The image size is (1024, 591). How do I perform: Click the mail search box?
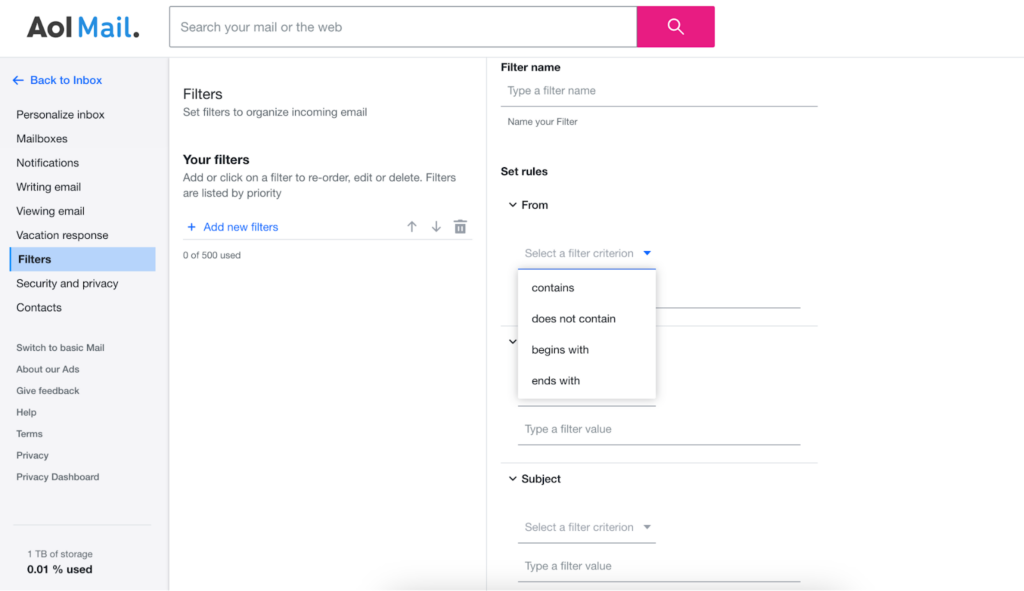click(x=400, y=26)
